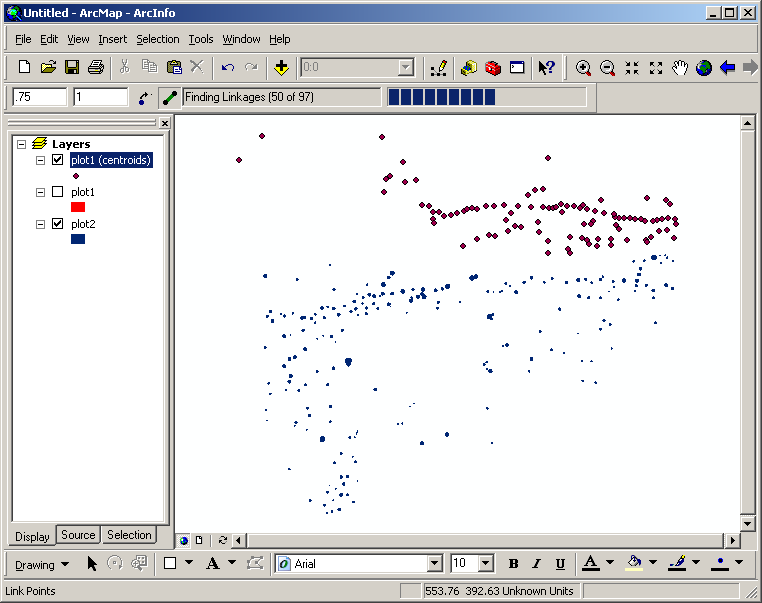
Task: Open the Selection menu
Action: click(x=158, y=39)
